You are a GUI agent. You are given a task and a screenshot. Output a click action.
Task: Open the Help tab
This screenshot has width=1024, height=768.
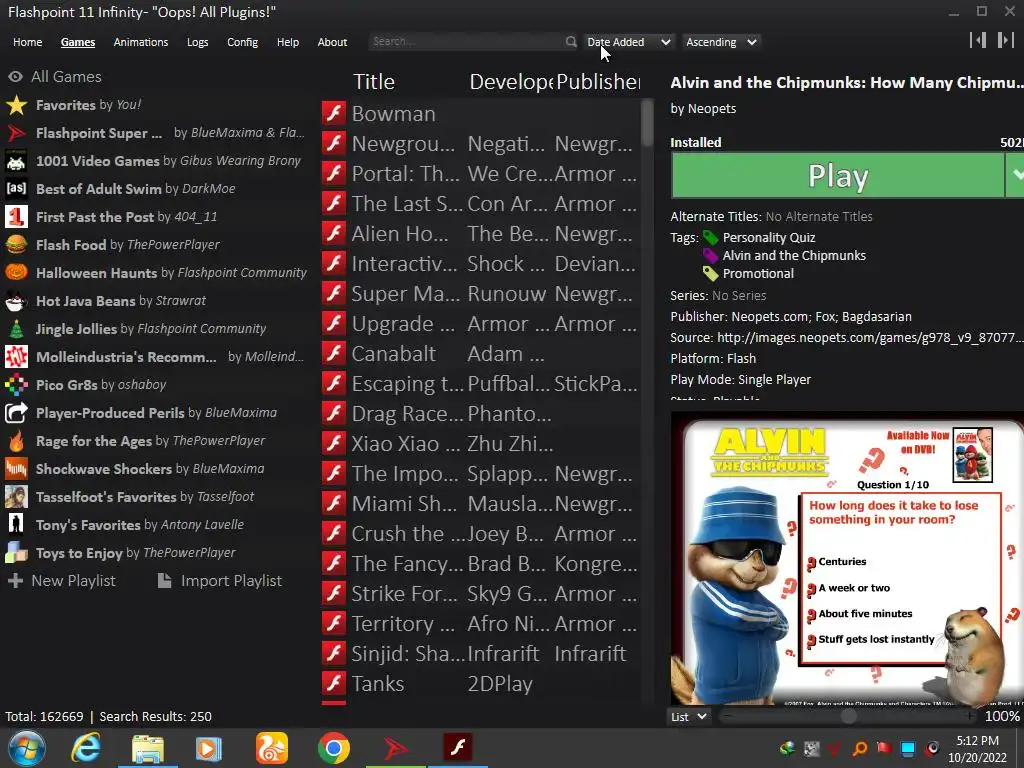click(x=287, y=42)
